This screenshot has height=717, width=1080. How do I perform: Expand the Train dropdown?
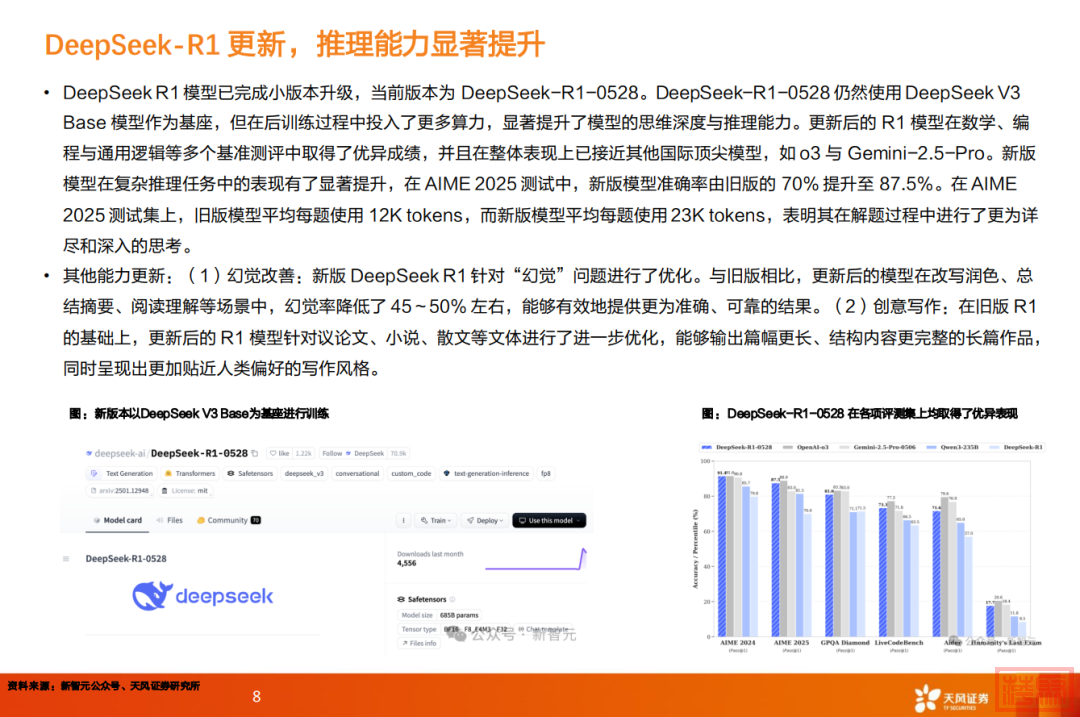click(436, 521)
